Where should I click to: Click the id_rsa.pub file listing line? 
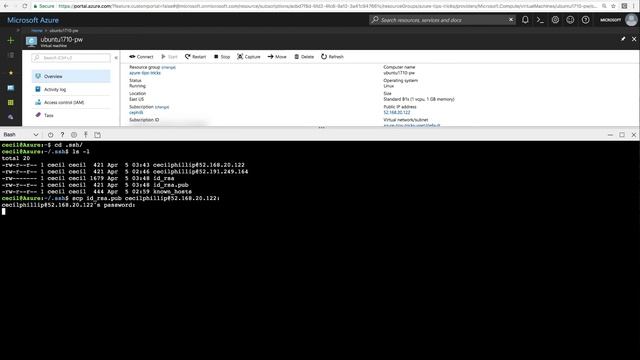click(95, 185)
